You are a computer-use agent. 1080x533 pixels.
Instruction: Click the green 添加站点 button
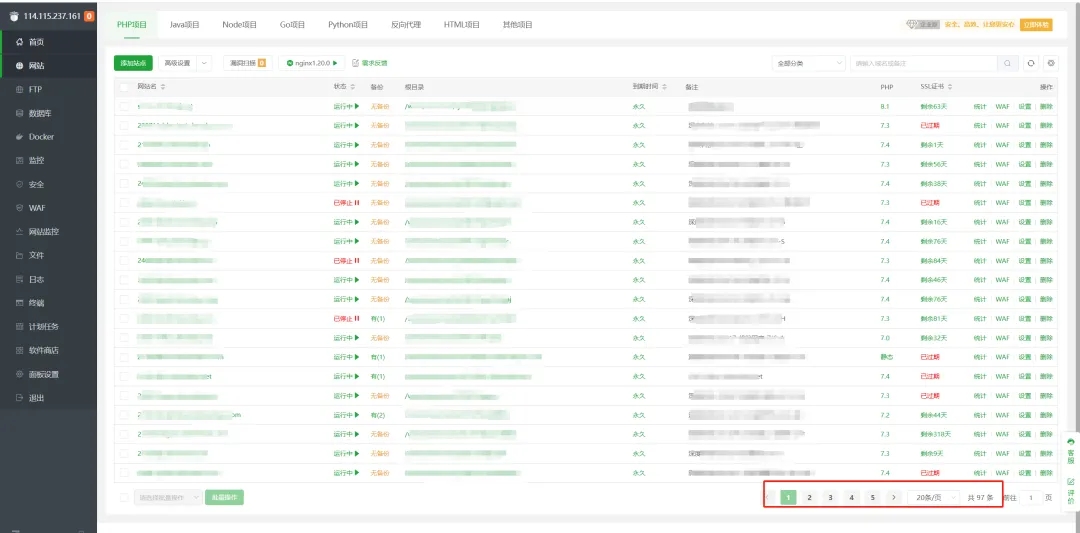point(133,63)
